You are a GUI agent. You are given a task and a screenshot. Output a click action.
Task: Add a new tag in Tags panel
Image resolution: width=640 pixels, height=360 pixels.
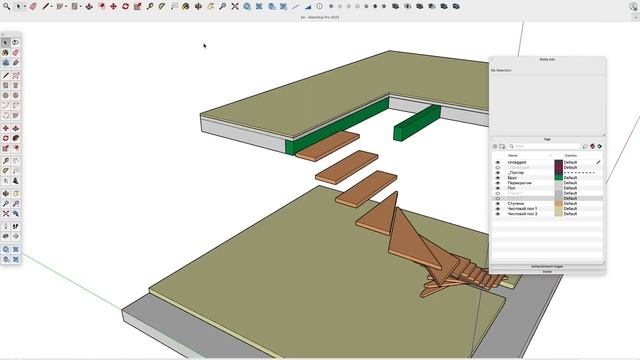click(x=495, y=146)
